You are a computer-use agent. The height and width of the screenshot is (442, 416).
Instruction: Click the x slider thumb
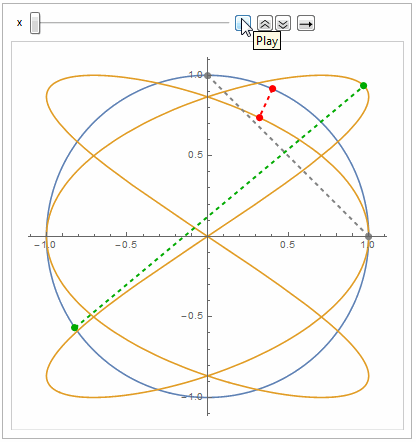35,23
